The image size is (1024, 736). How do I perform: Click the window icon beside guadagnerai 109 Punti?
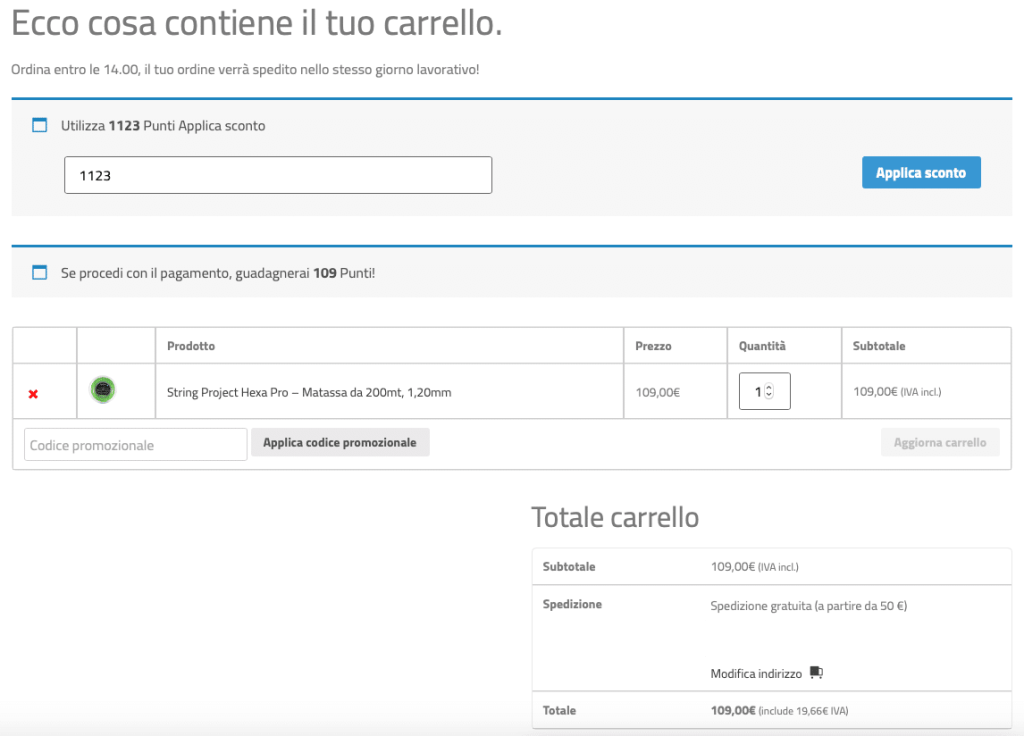(40, 272)
